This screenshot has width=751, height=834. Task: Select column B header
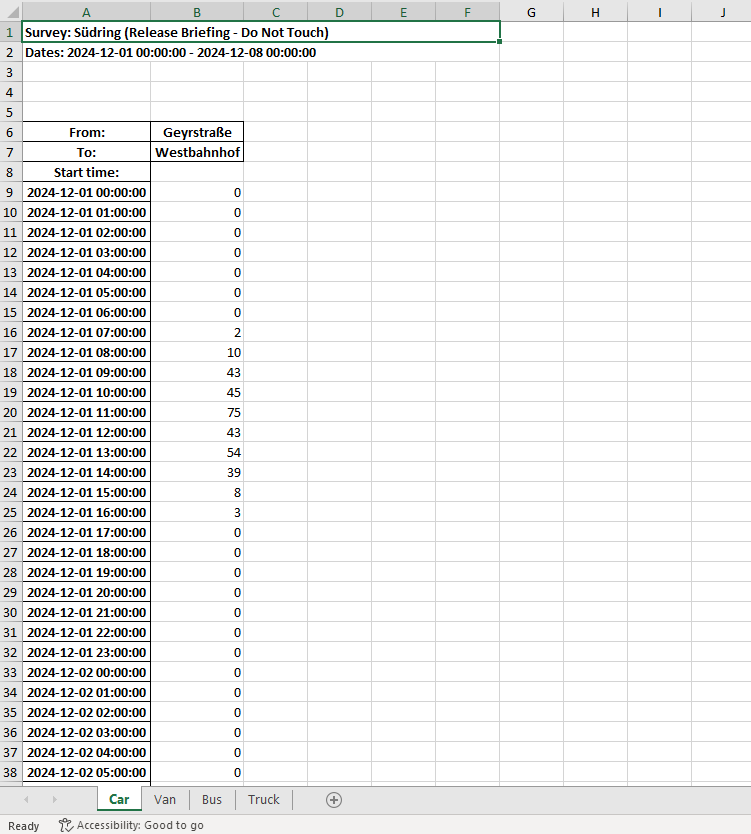[x=197, y=12]
